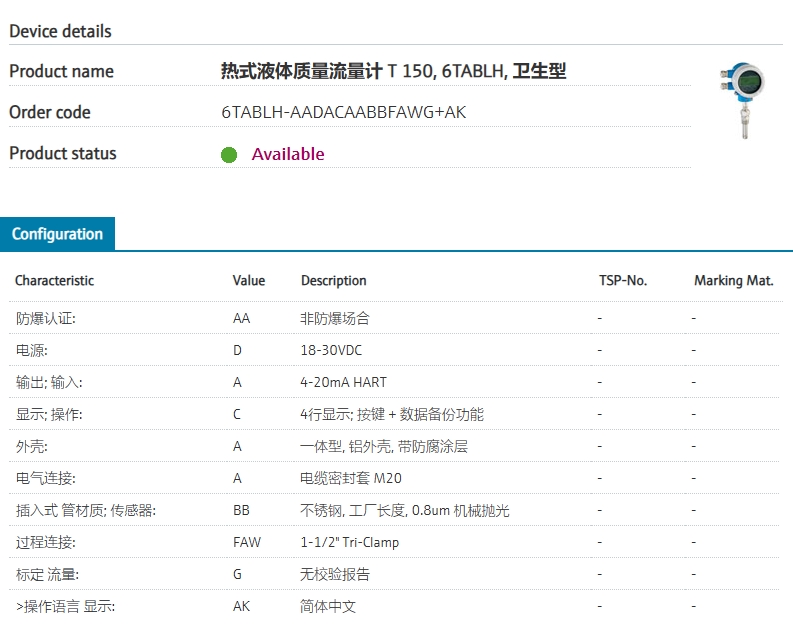Click value AA in the table

[242, 319]
